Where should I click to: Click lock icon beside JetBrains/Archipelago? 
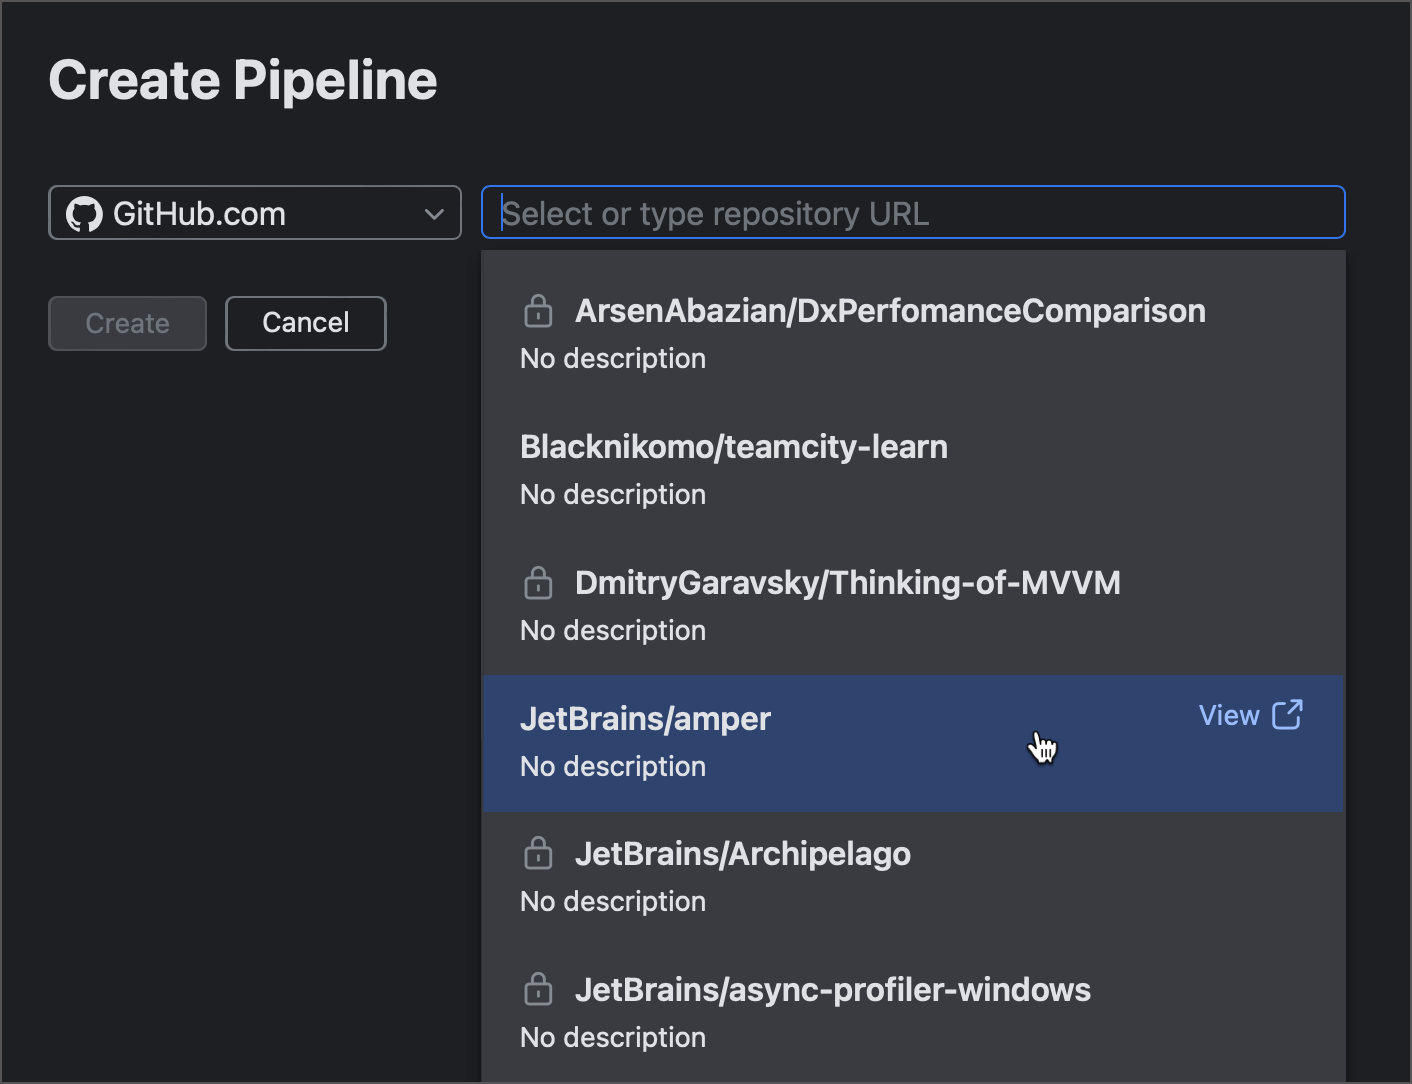(x=538, y=854)
